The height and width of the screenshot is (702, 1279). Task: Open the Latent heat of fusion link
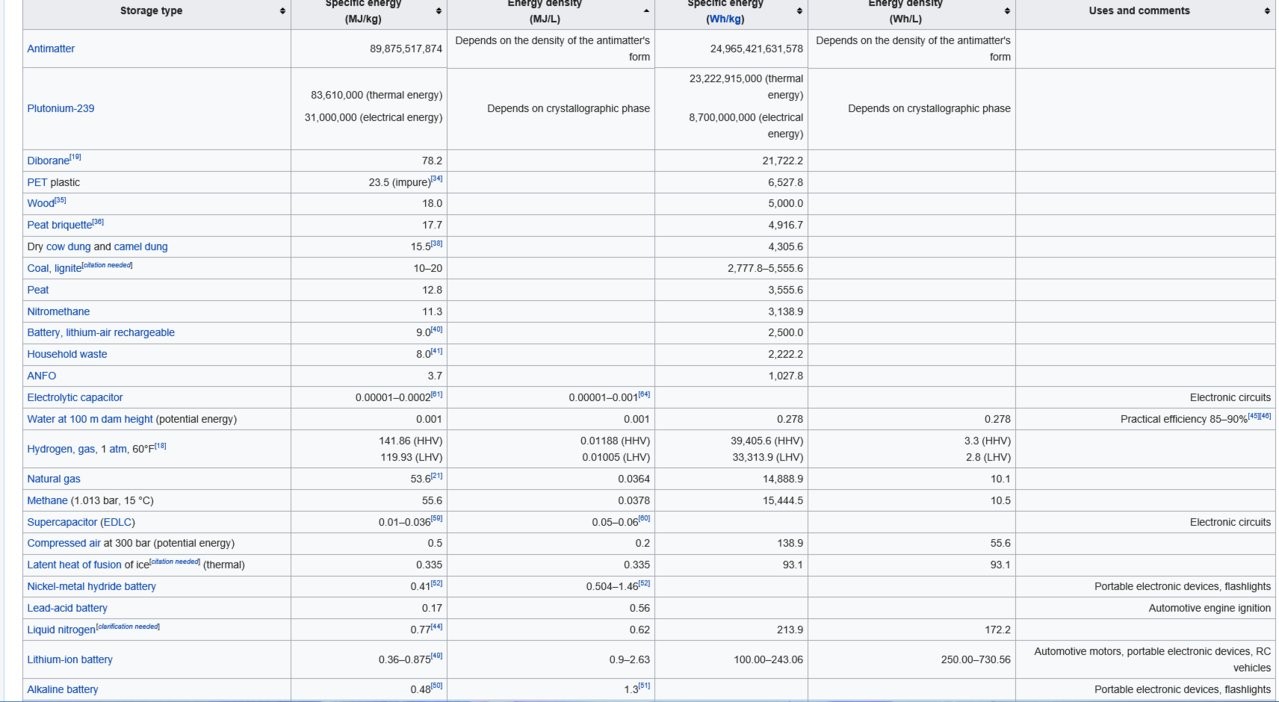[76, 565]
